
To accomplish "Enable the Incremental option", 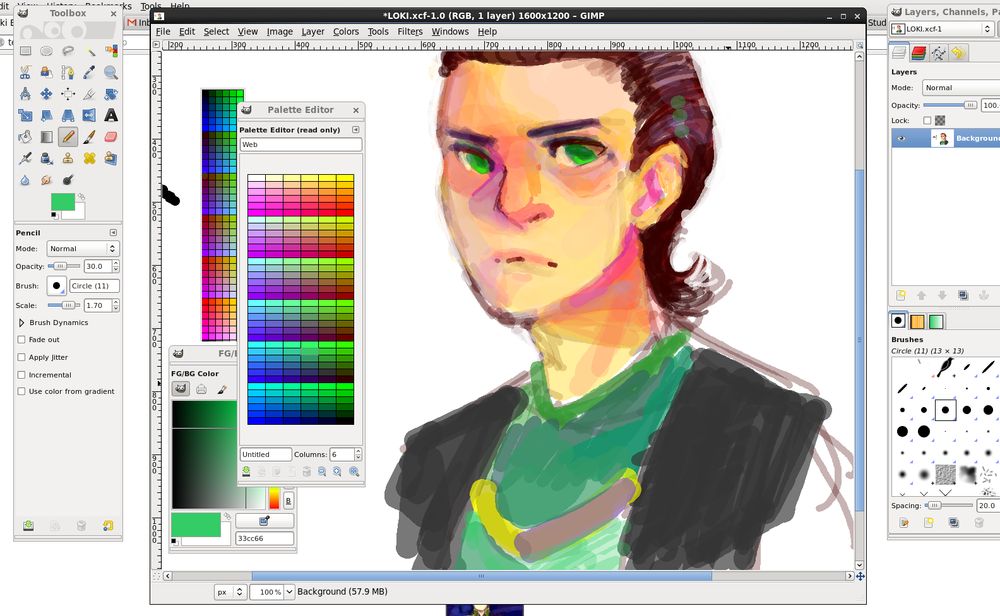I will pos(21,375).
